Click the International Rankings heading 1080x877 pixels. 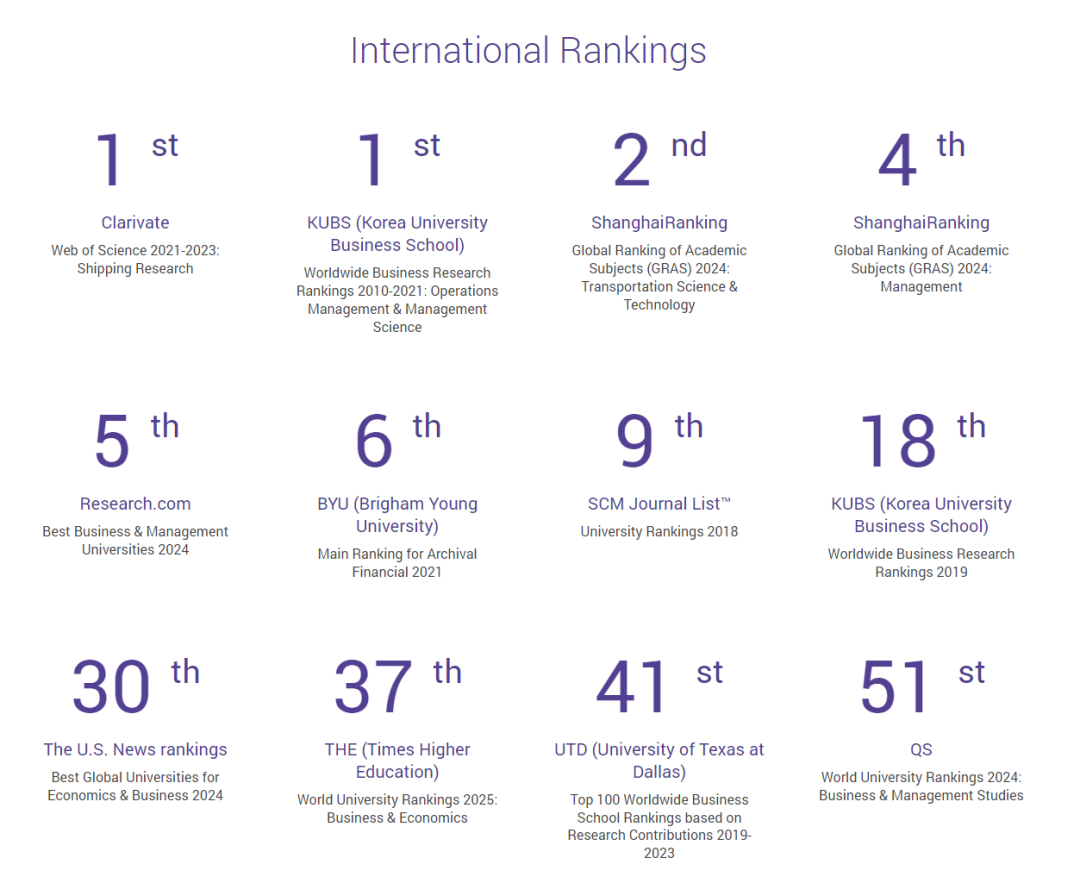click(528, 51)
